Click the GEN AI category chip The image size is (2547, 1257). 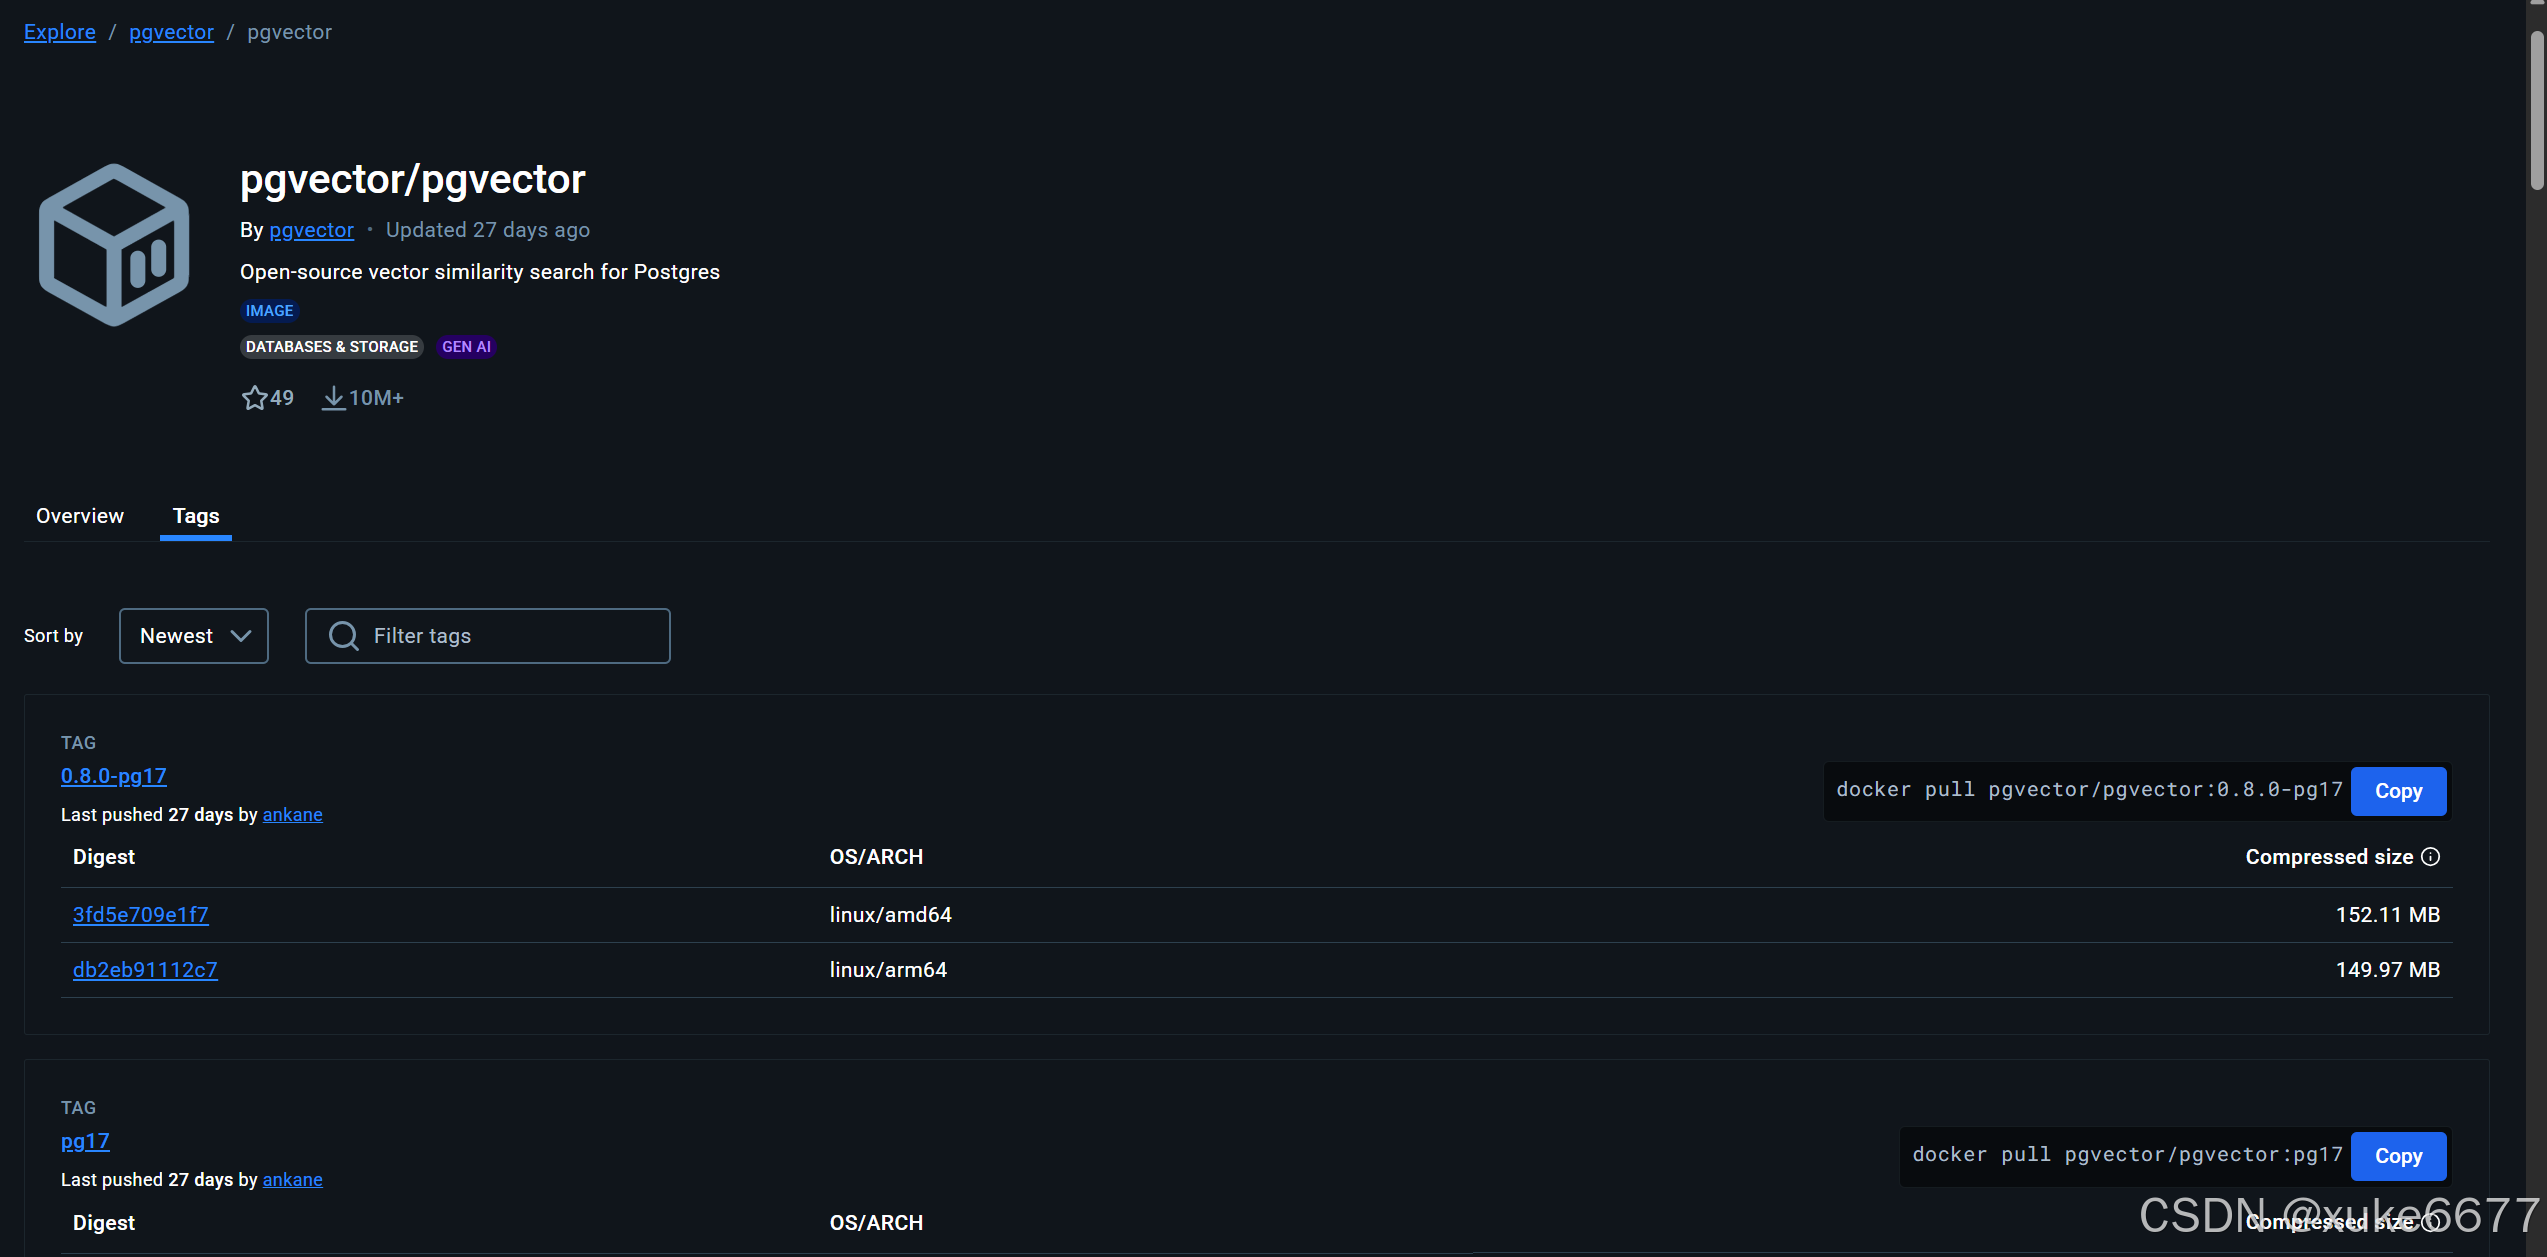[x=466, y=347]
